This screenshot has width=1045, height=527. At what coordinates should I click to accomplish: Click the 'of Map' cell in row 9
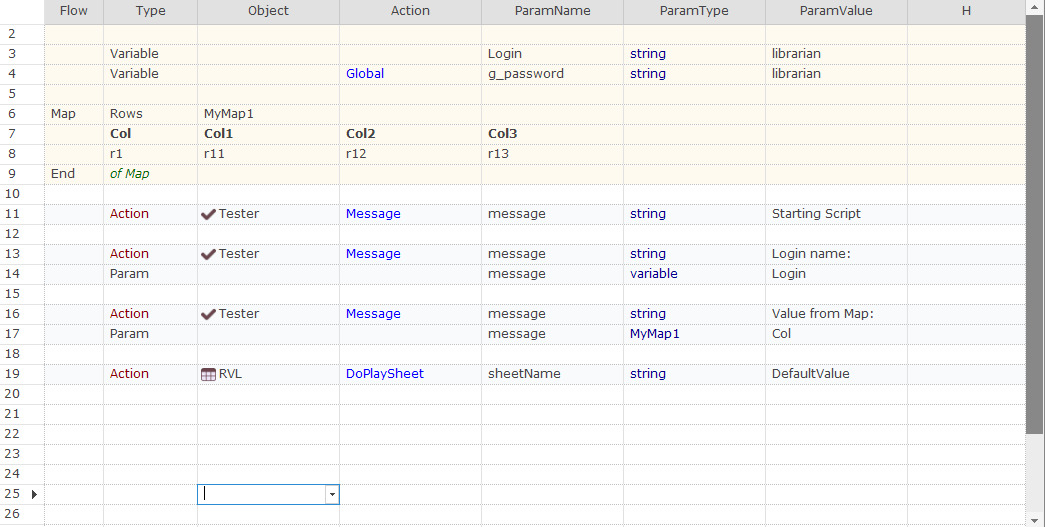point(150,174)
